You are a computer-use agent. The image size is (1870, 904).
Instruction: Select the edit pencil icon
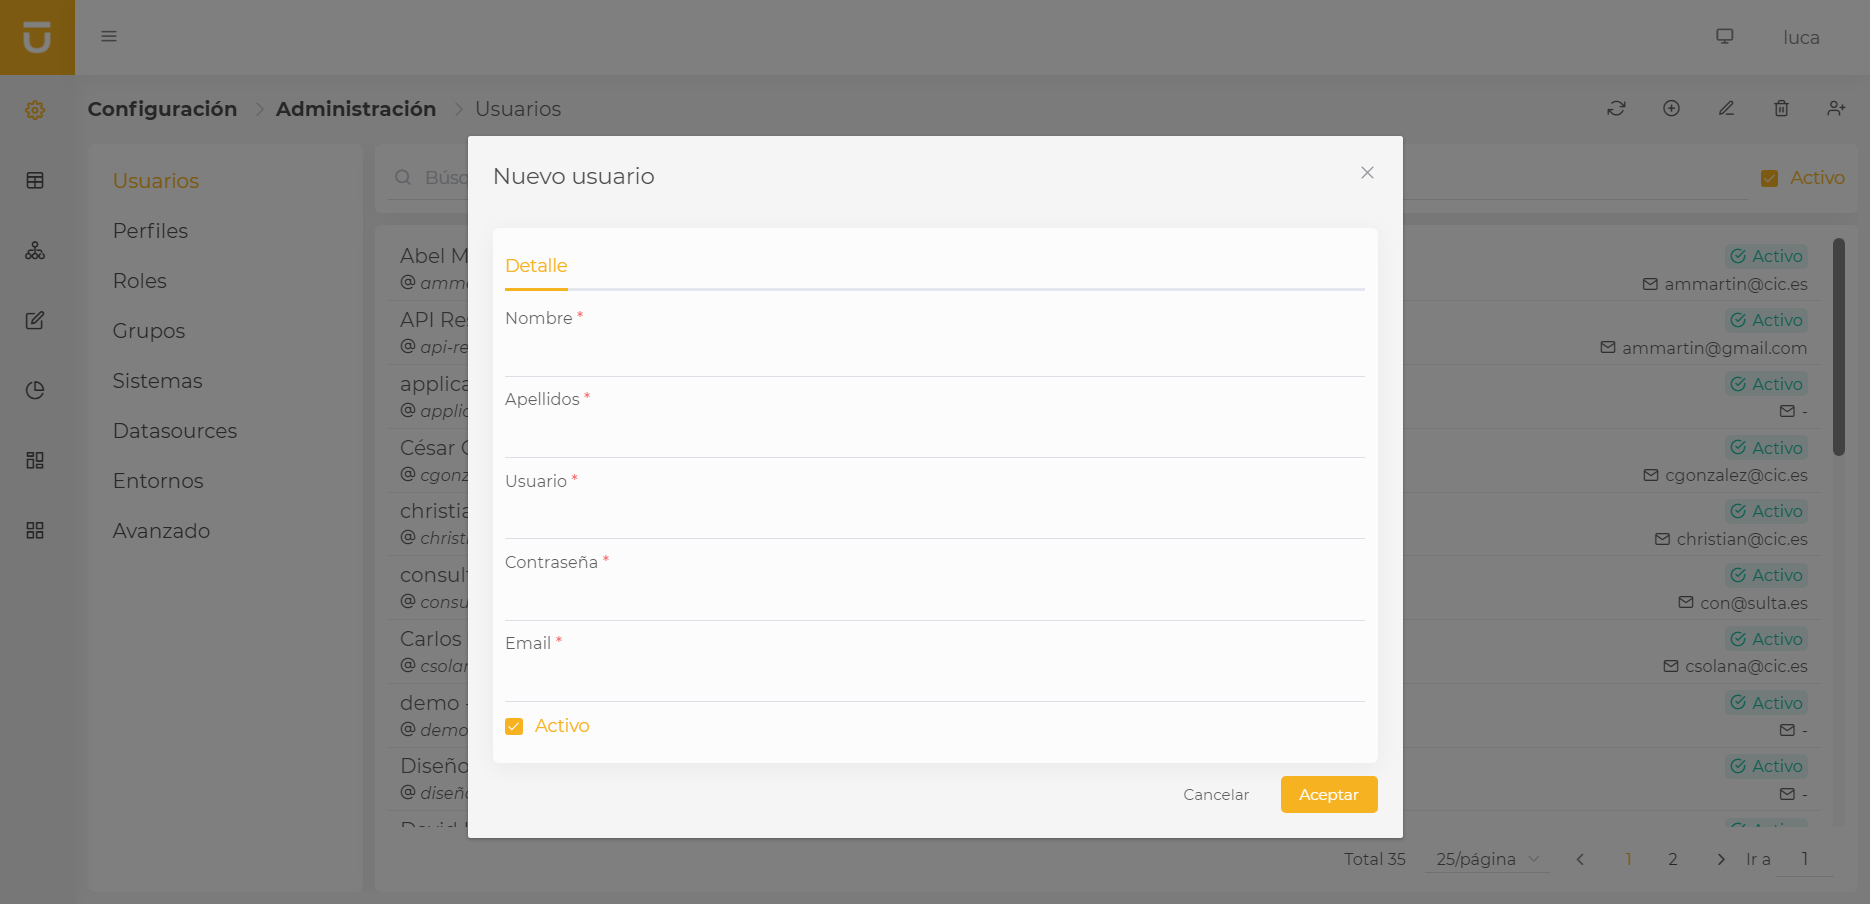[x=1726, y=108]
